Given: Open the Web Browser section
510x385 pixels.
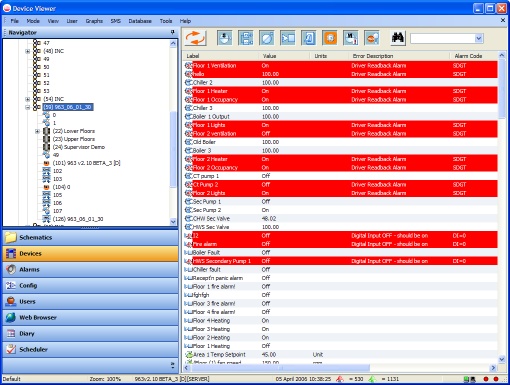Looking at the screenshot, I should click(90, 317).
